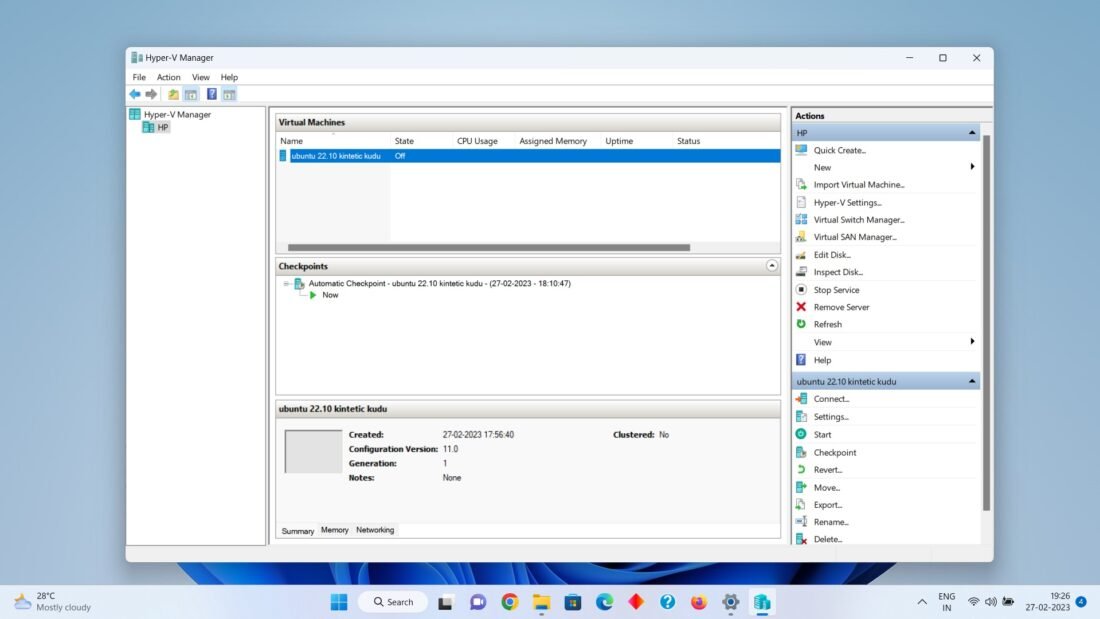Click Edit Disk in the Actions pane

(832, 254)
